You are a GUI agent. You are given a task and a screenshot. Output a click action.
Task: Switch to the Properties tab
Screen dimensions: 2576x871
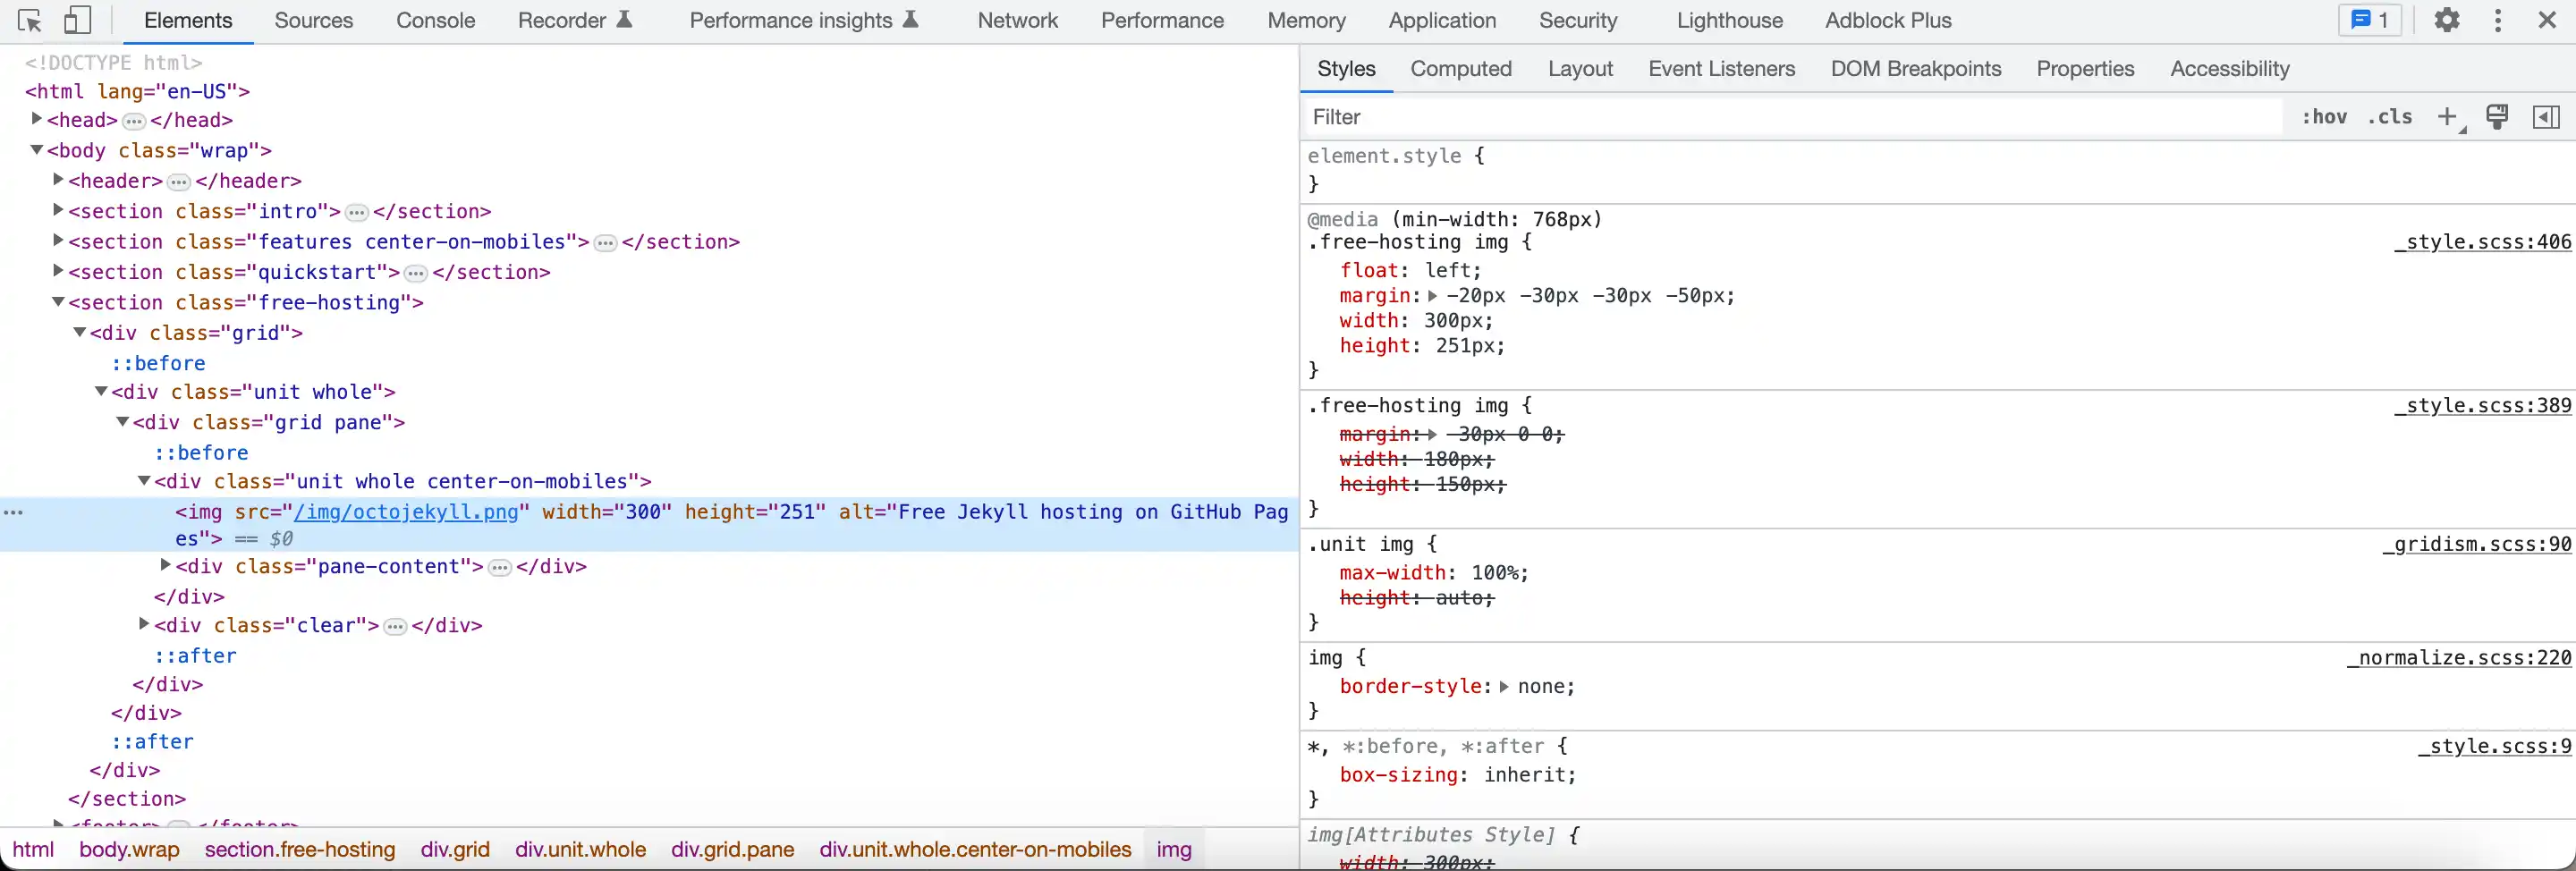2085,69
